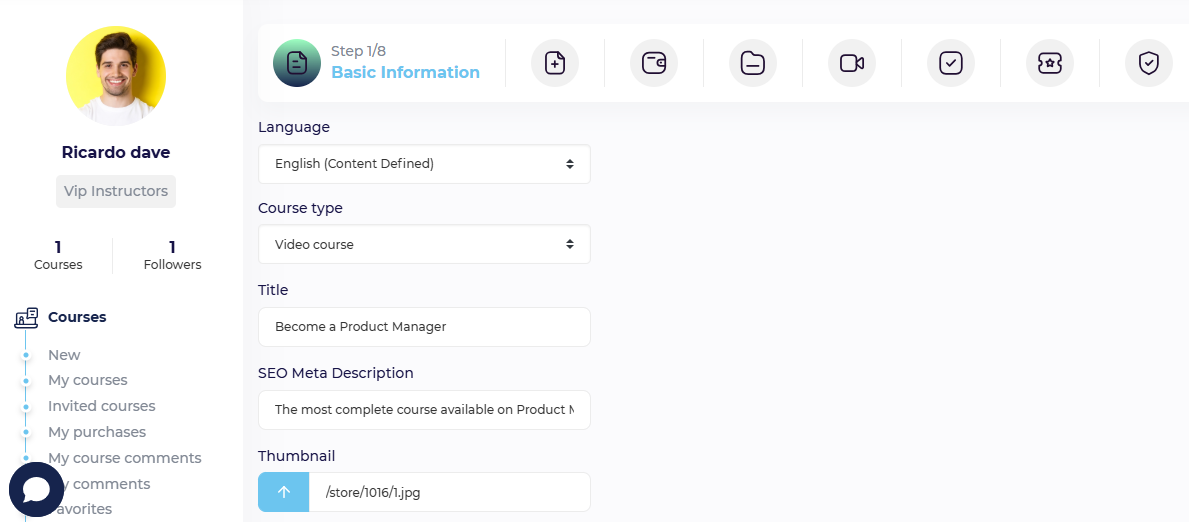Open My course comments in sidebar

pyautogui.click(x=125, y=458)
